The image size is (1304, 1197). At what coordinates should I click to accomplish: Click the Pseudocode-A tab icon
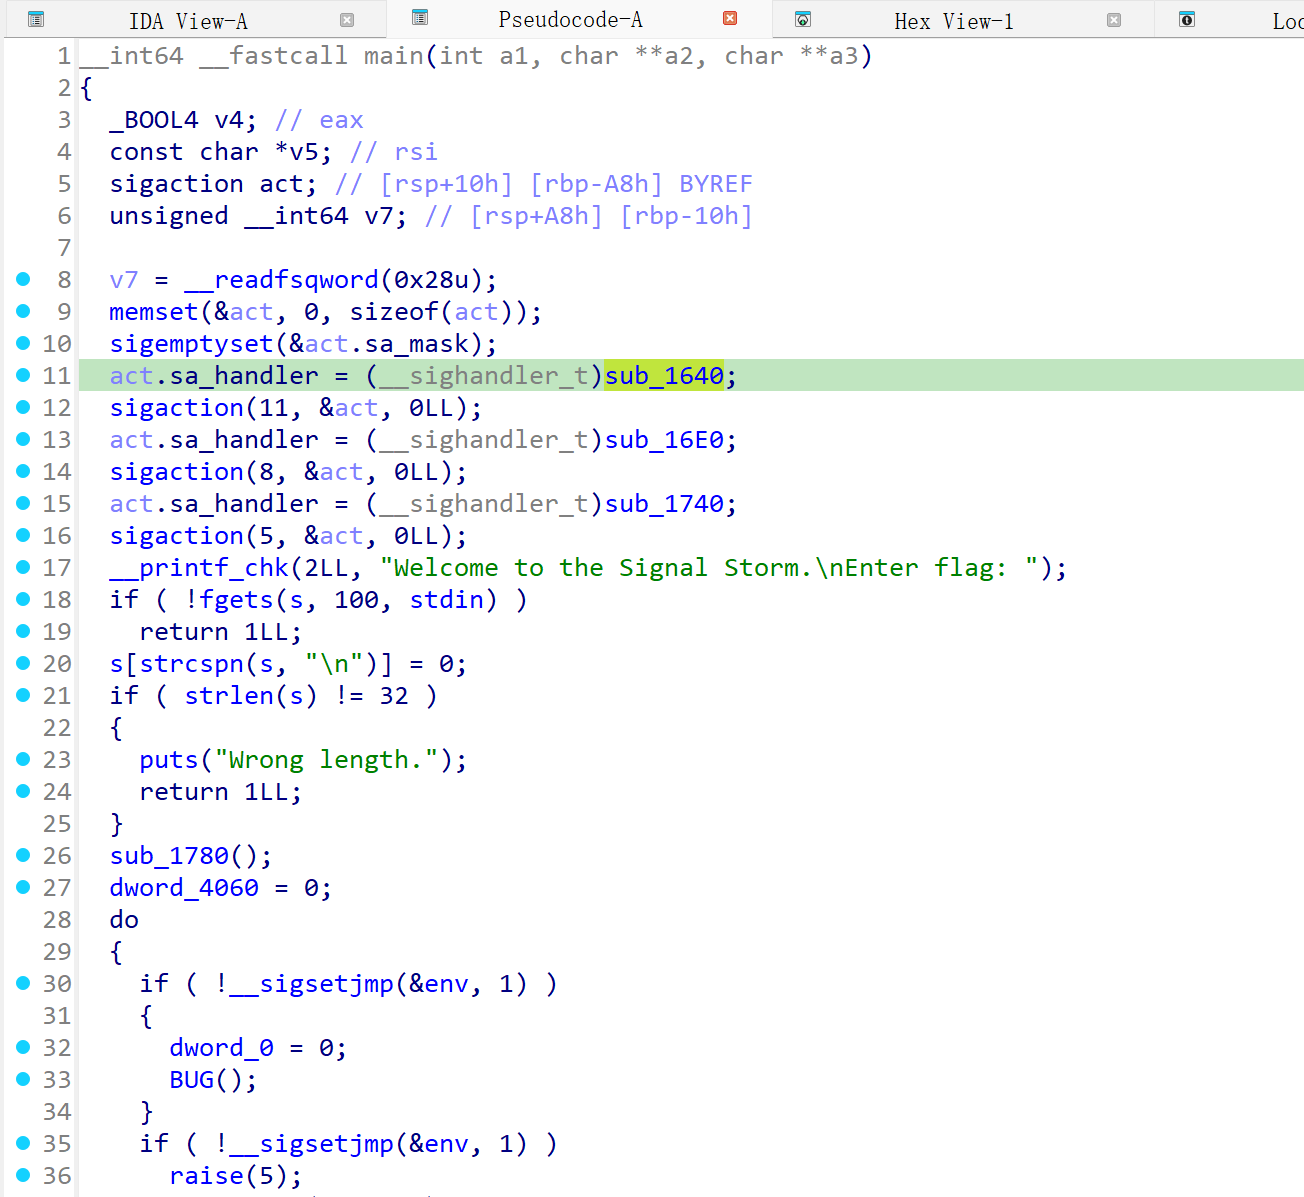(x=420, y=17)
